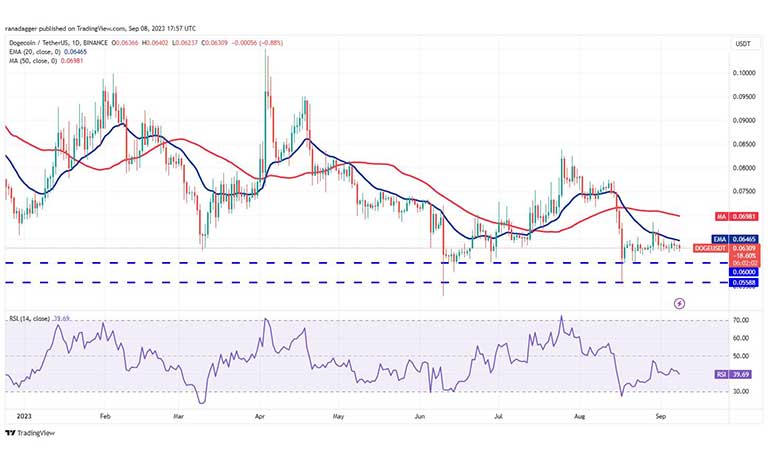Viewport: 768px width, 463px height.
Task: Select the MA (50, close, 0) indicator legend
Action: [x=33, y=61]
